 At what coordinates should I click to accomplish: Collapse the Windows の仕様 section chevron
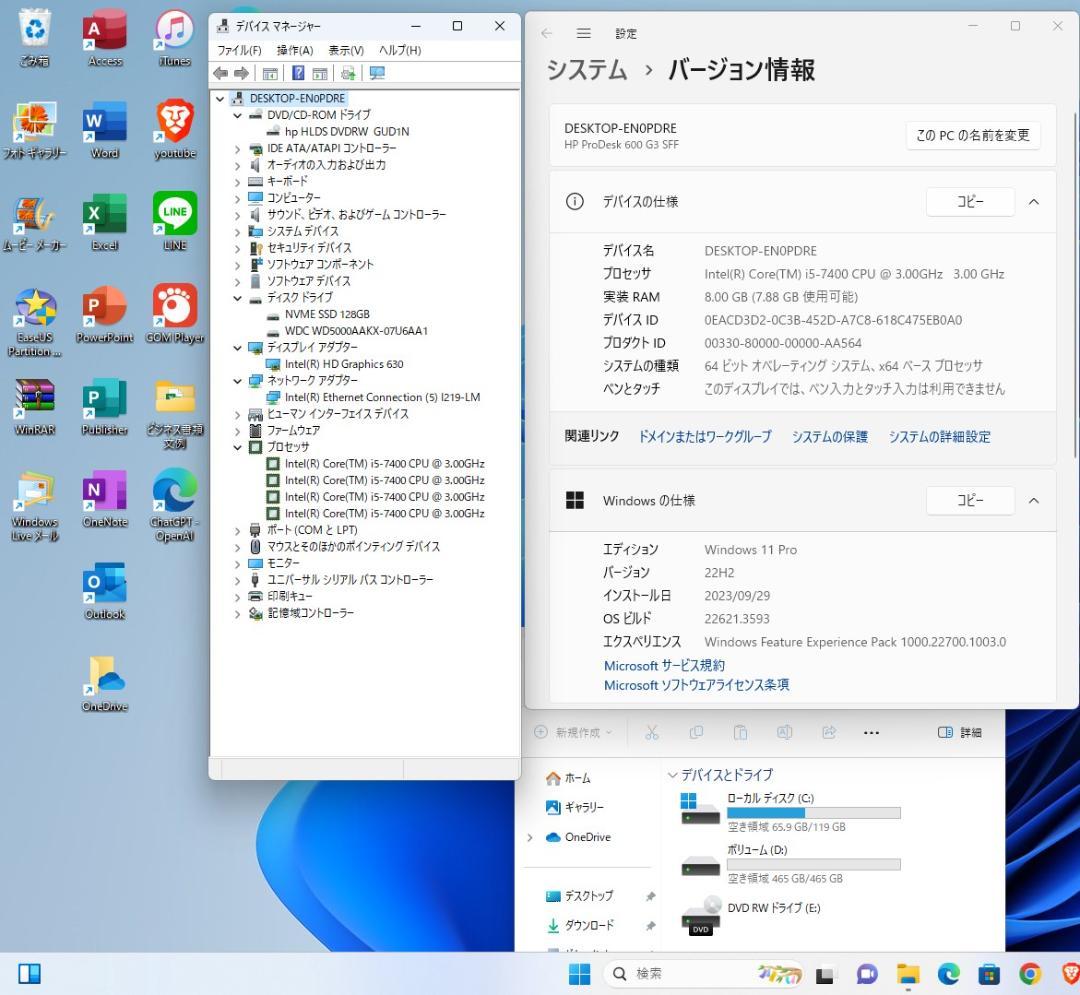tap(1034, 500)
